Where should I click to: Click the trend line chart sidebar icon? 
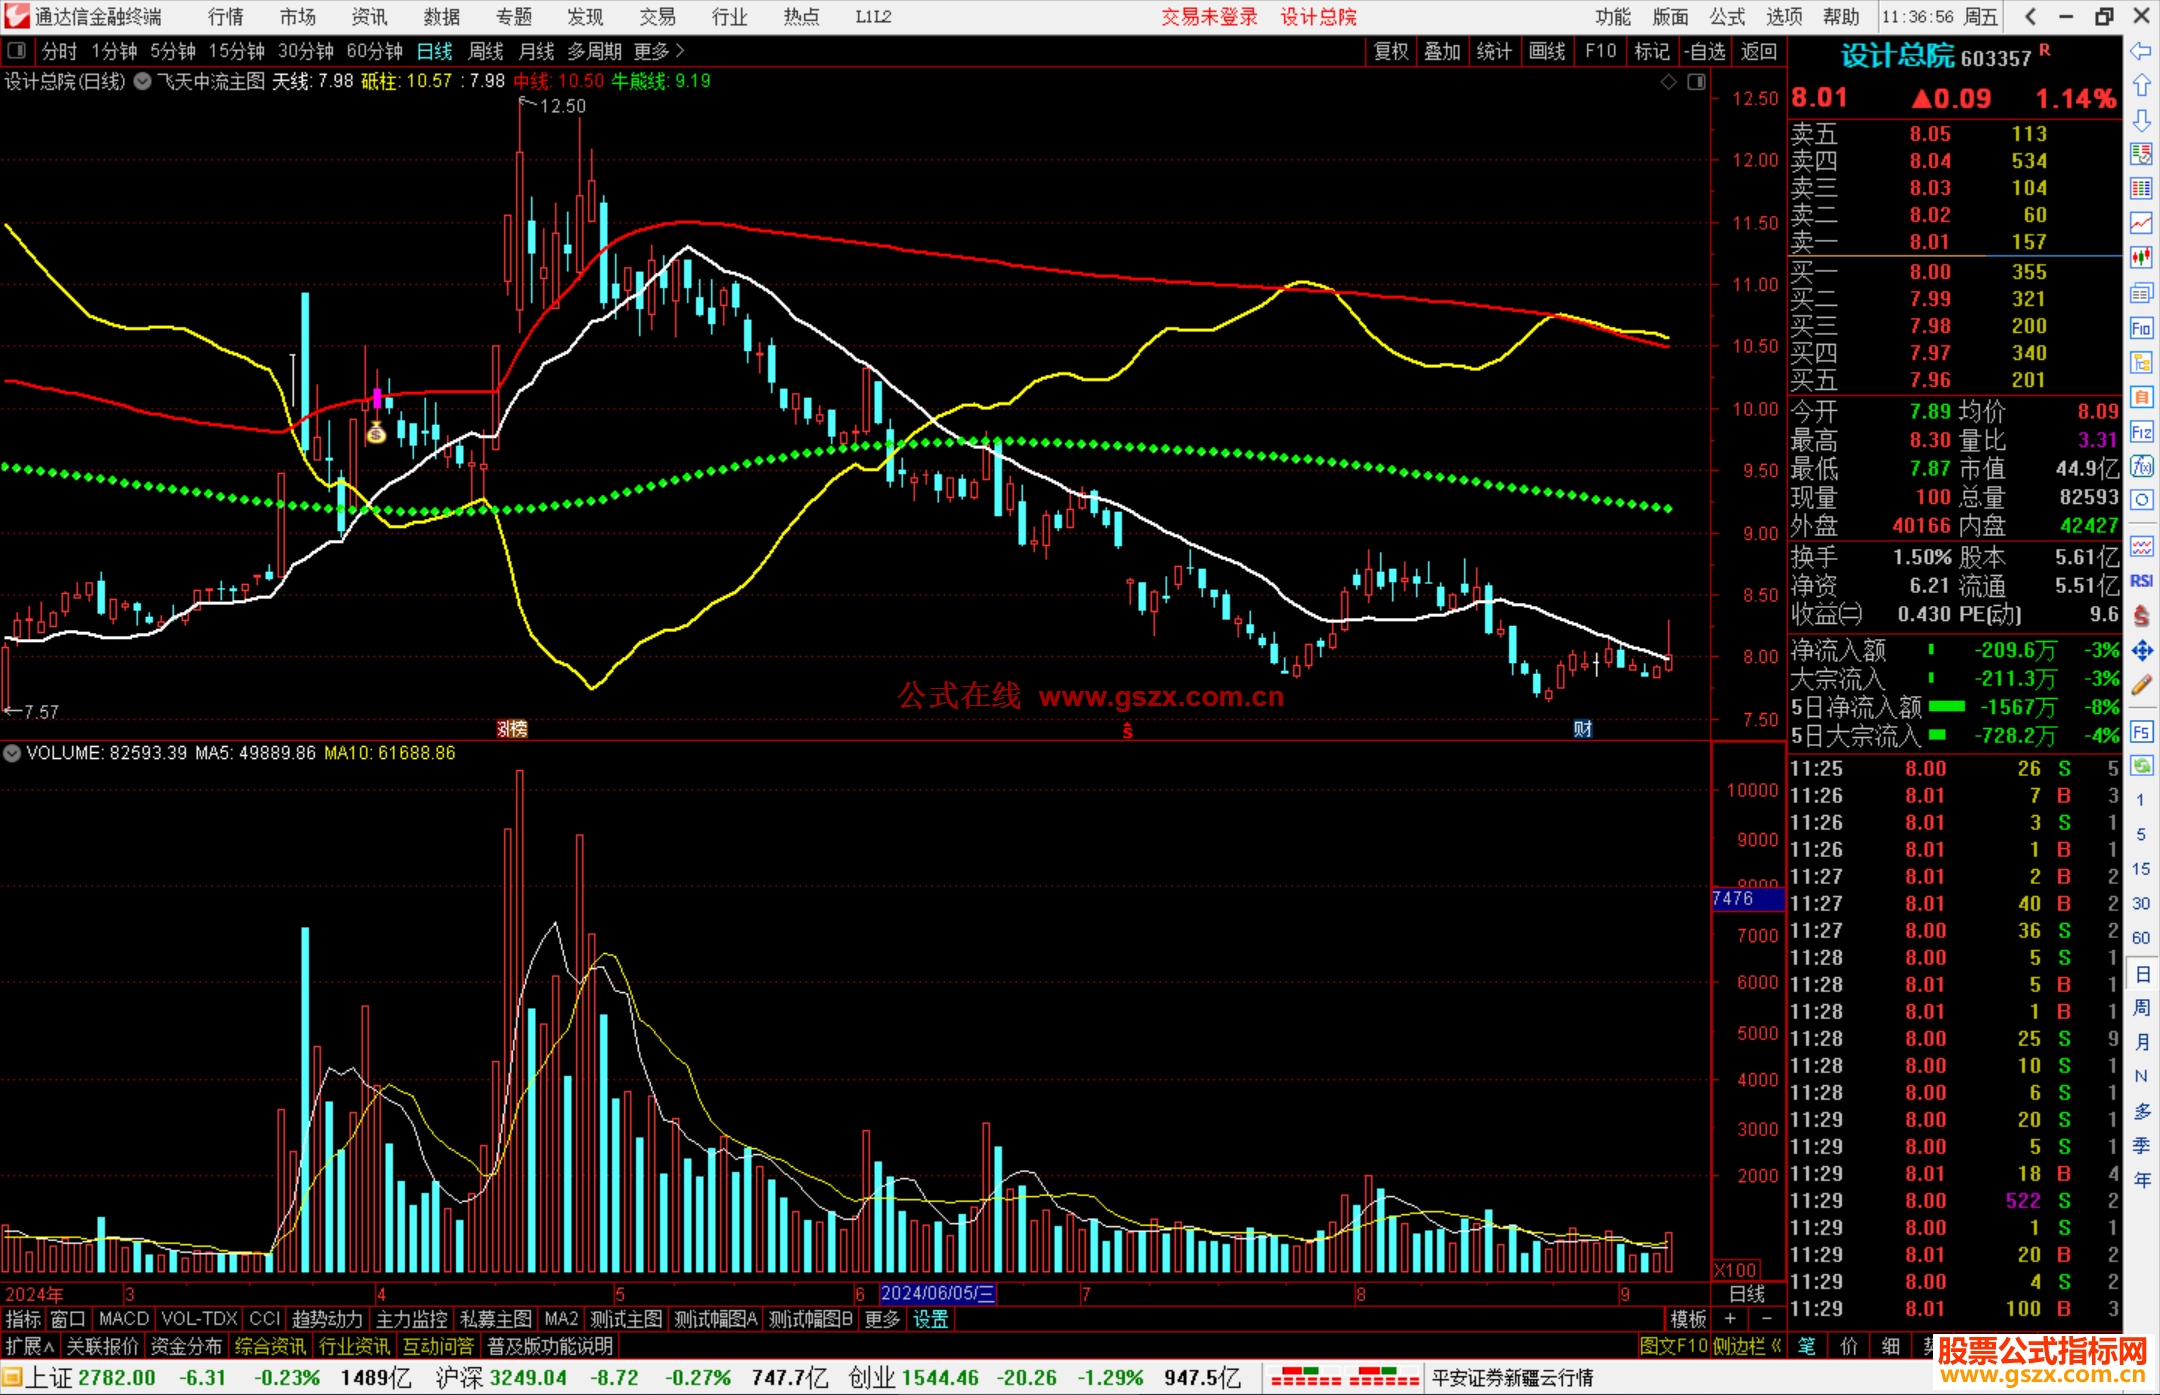click(x=2141, y=222)
